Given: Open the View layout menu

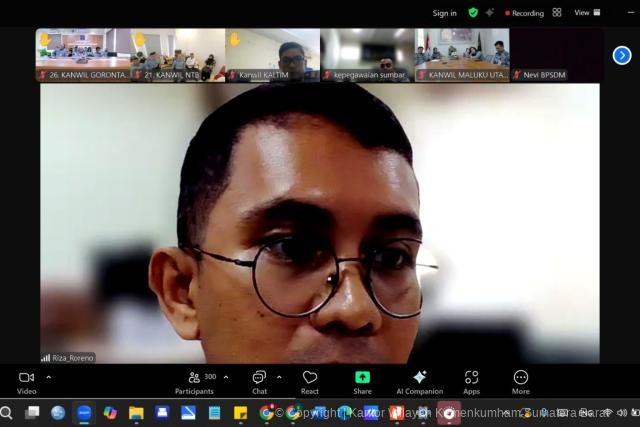Looking at the screenshot, I should coord(581,13).
